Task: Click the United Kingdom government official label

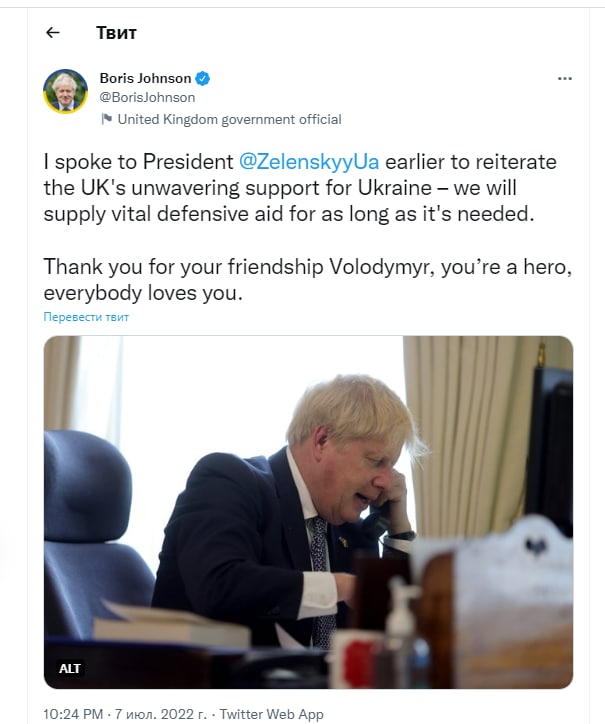Action: pyautogui.click(x=229, y=119)
